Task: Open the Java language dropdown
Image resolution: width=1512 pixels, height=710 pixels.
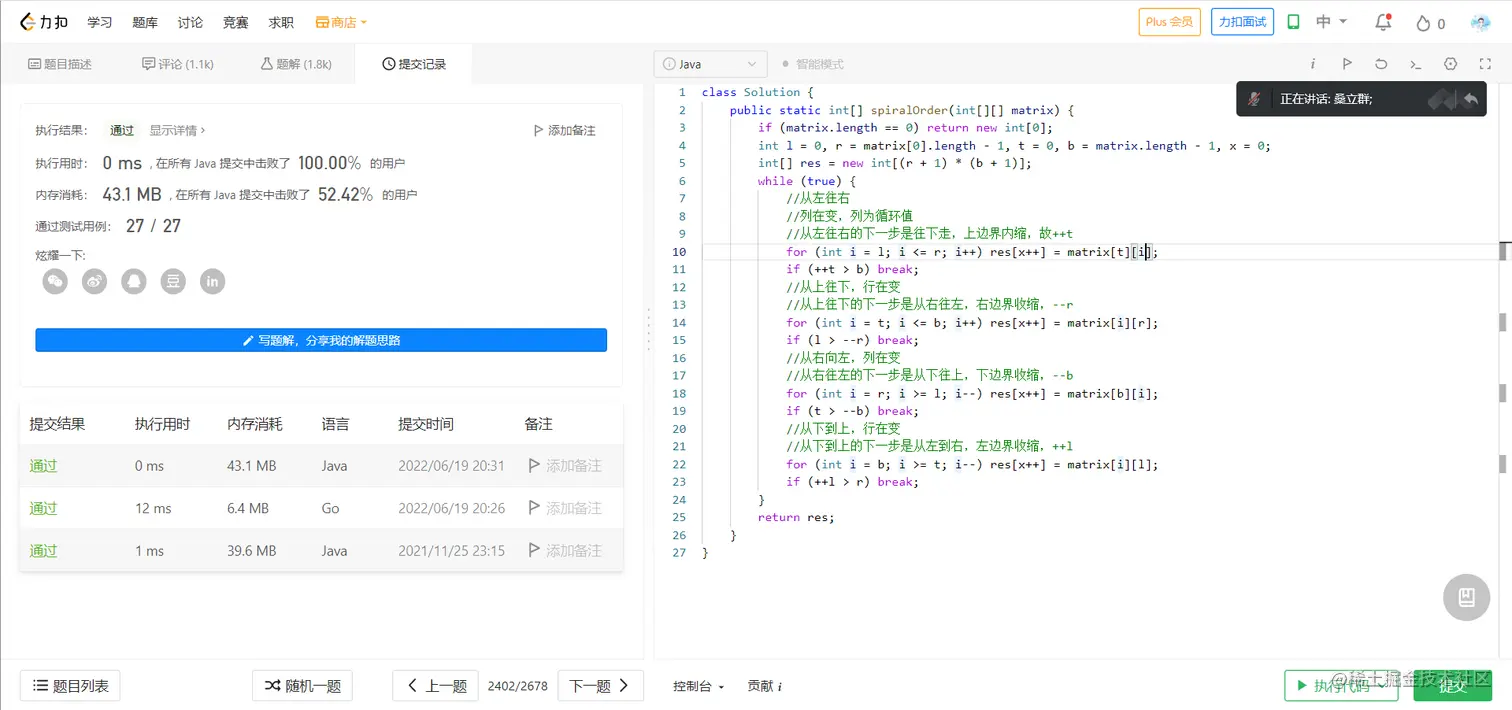Action: 711,64
